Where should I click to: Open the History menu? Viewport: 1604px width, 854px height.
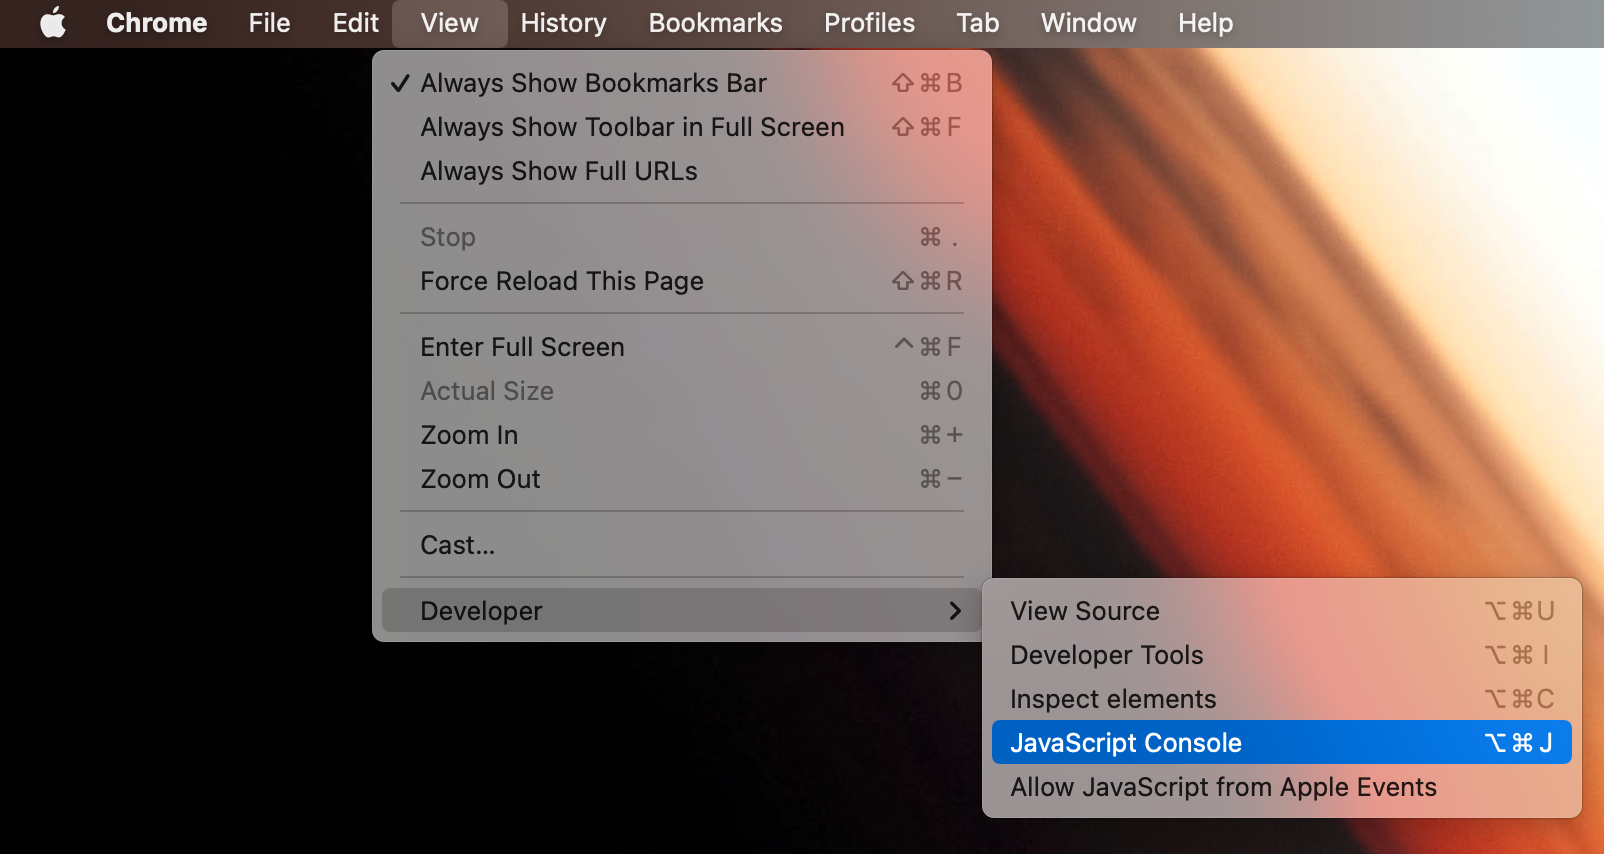[564, 23]
